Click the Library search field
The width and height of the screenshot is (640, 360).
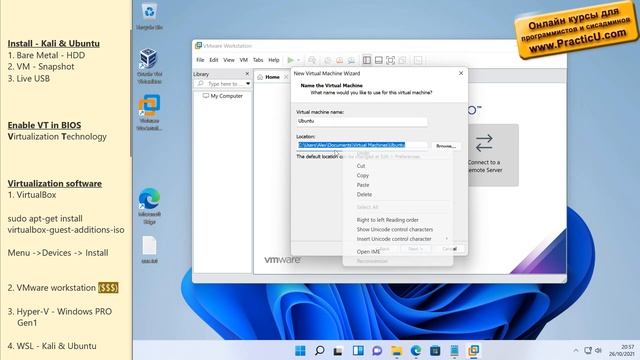(220, 84)
